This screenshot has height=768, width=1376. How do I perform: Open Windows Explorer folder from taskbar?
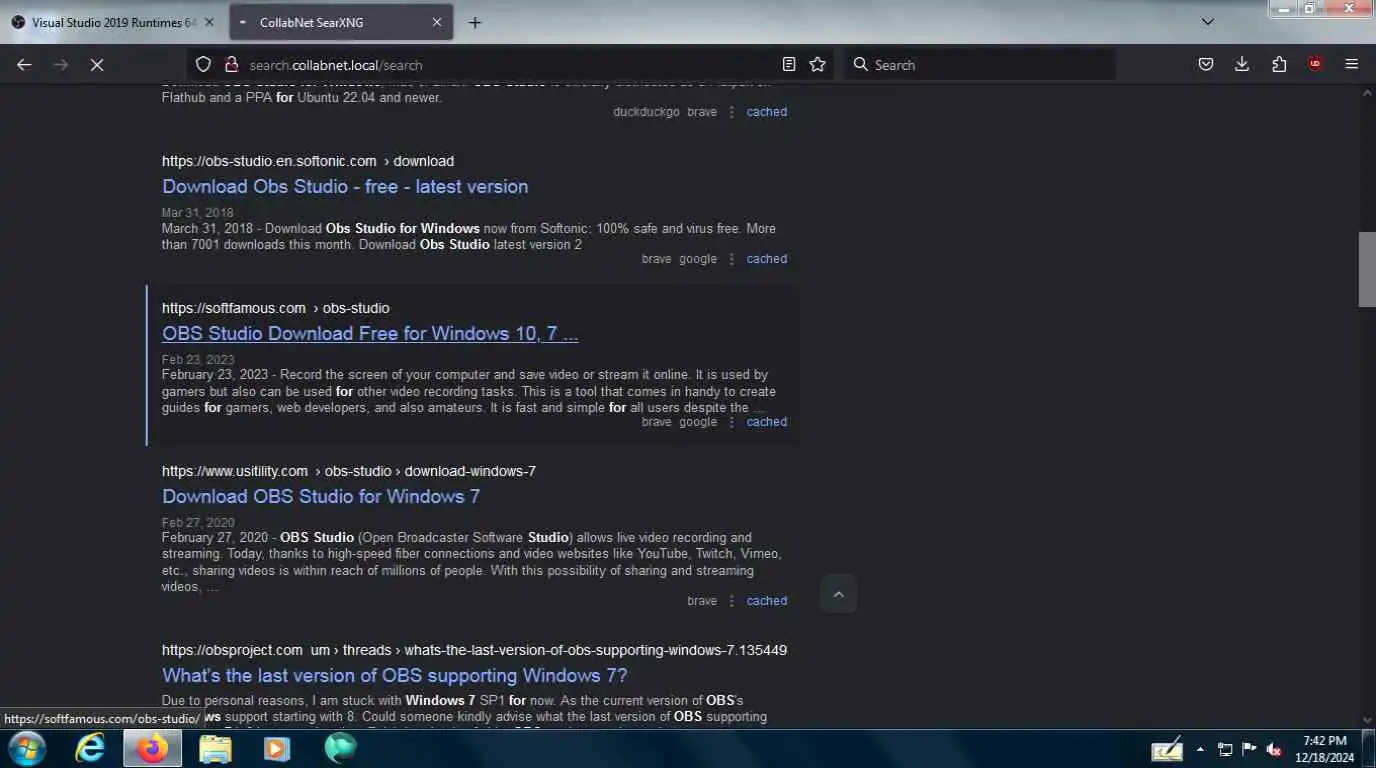(215, 748)
